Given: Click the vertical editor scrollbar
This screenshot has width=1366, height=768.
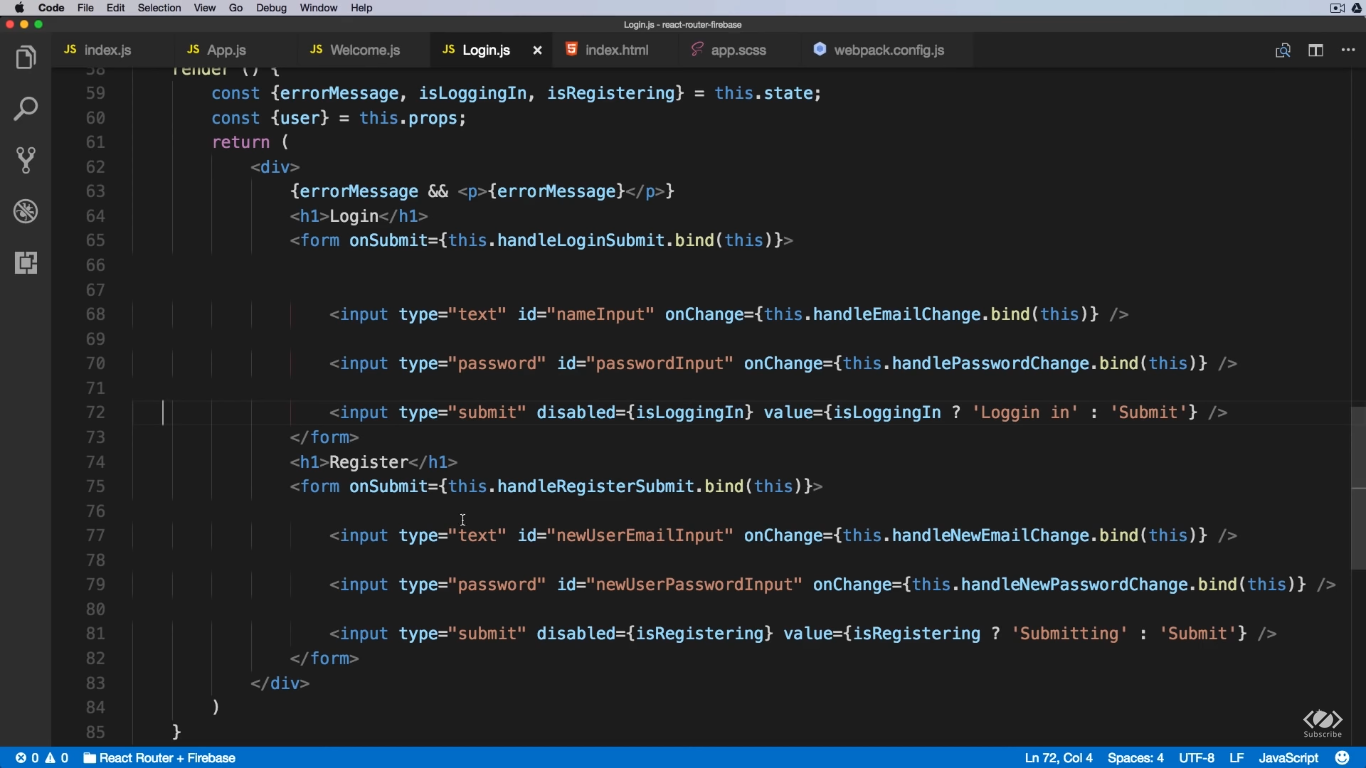Looking at the screenshot, I should (1357, 488).
